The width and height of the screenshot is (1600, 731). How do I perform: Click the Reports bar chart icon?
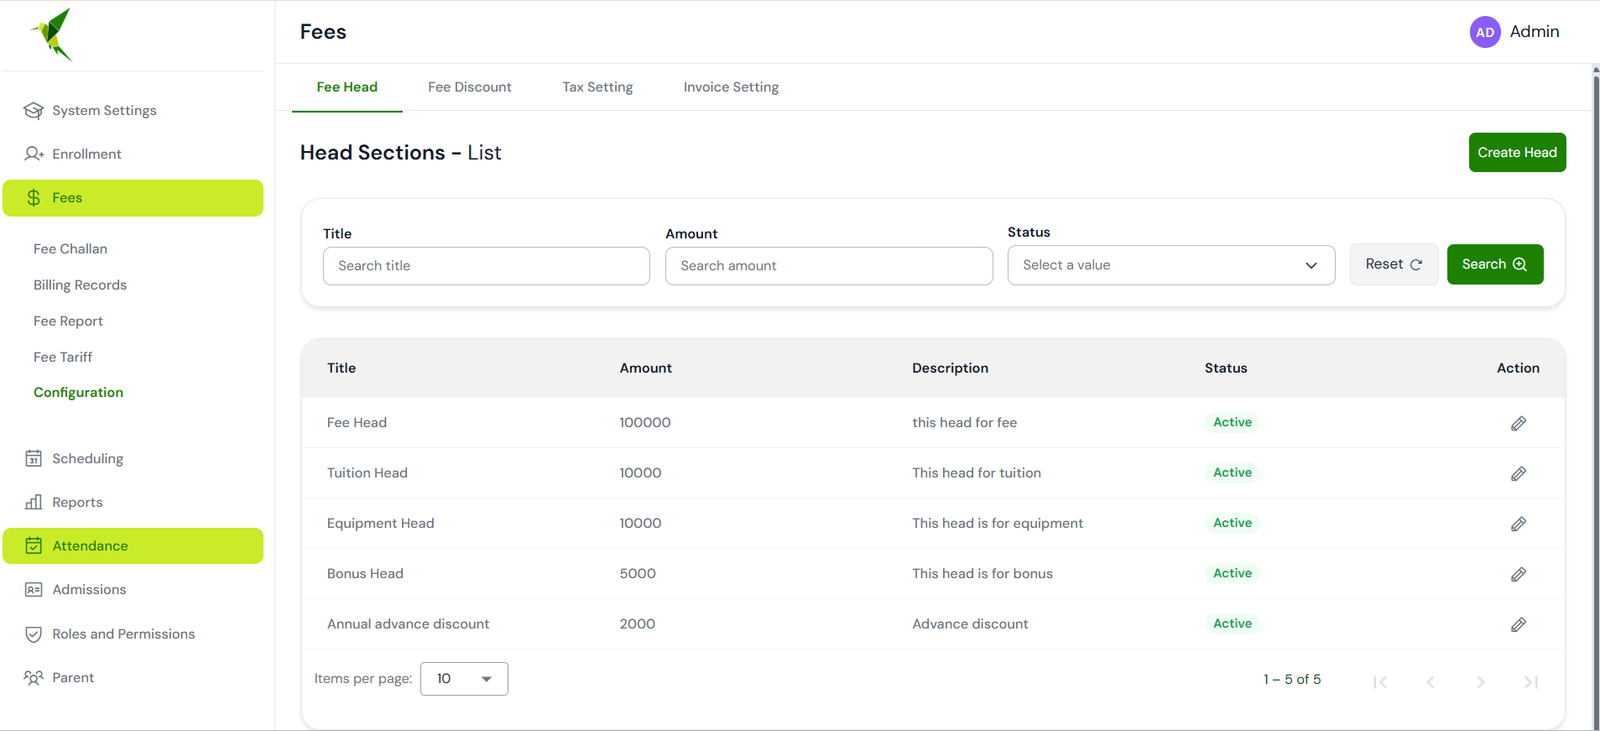(x=34, y=502)
